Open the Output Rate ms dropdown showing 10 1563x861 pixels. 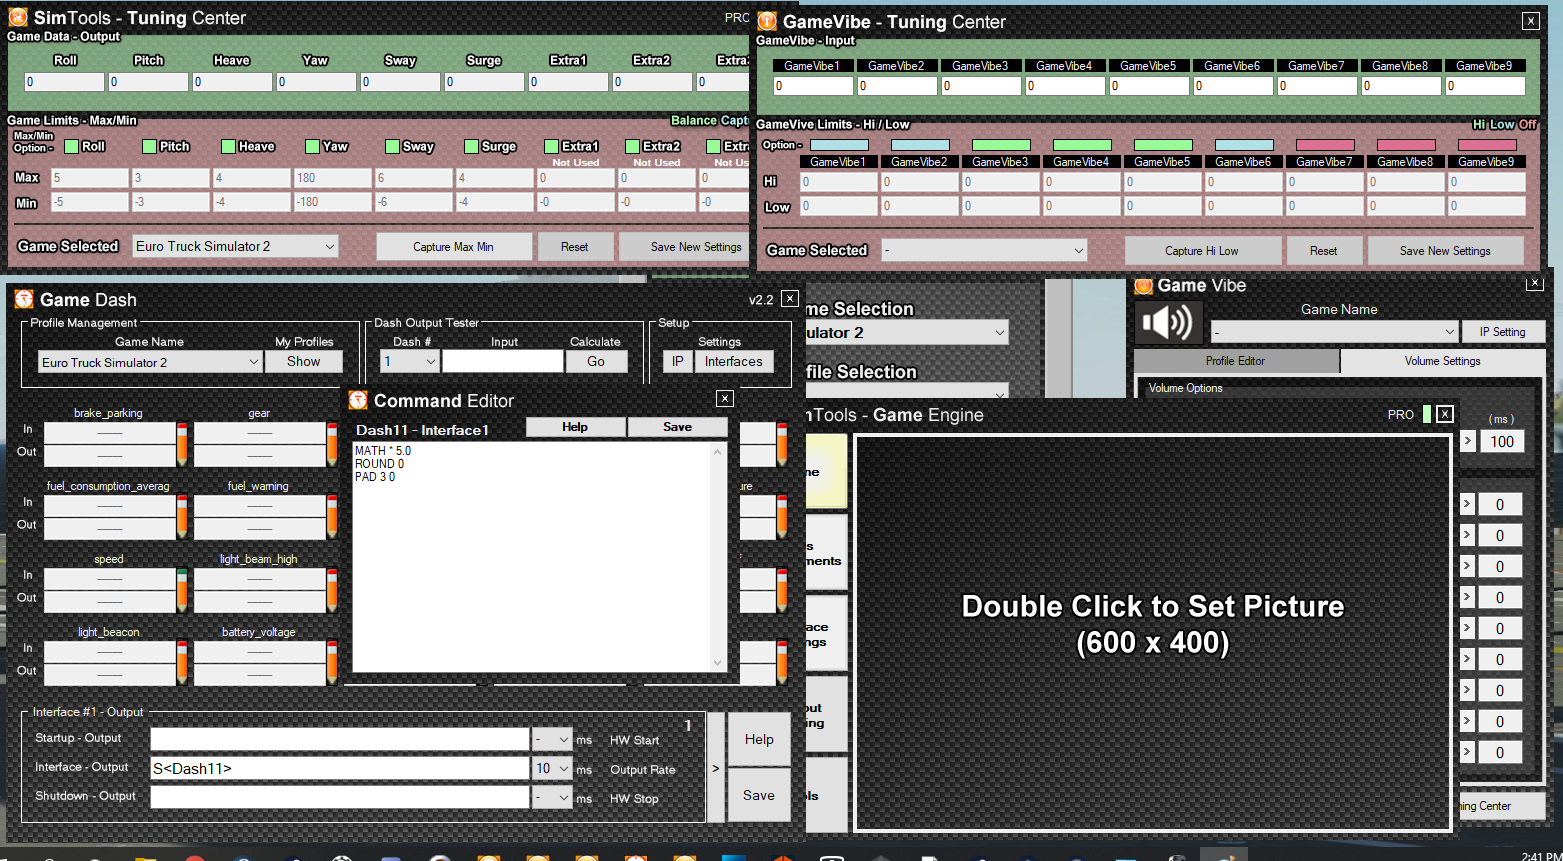tap(552, 768)
